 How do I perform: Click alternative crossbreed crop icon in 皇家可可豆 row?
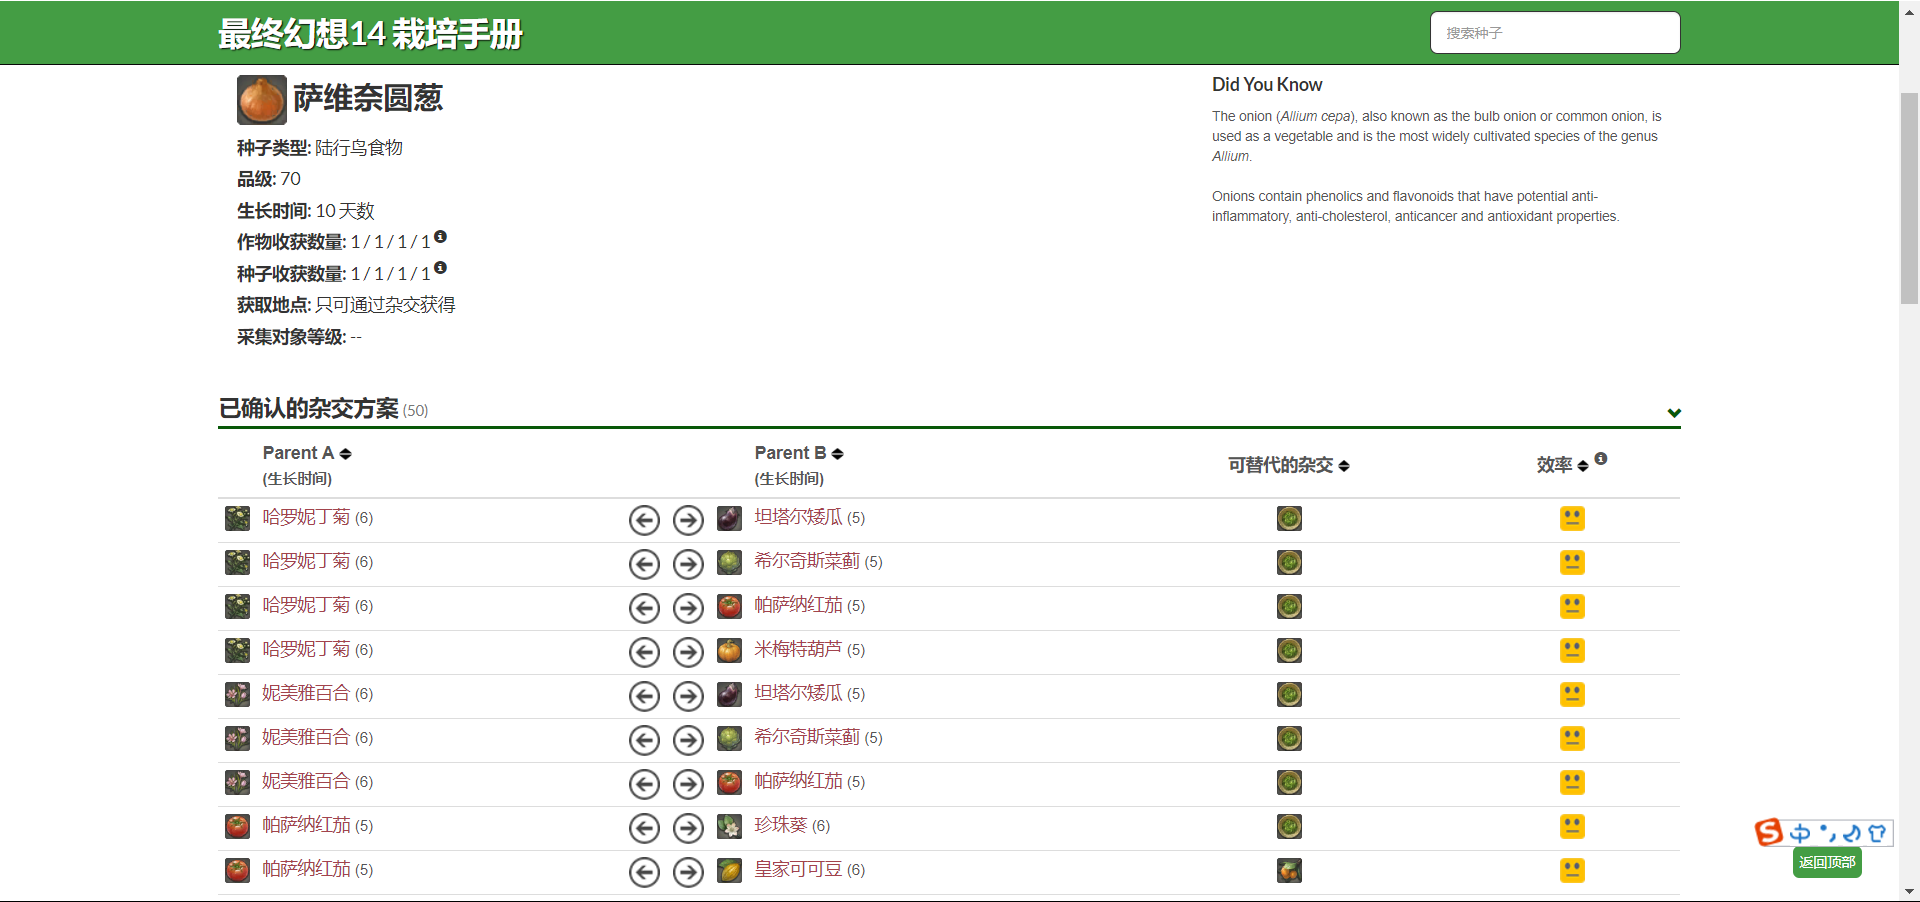1289,871
